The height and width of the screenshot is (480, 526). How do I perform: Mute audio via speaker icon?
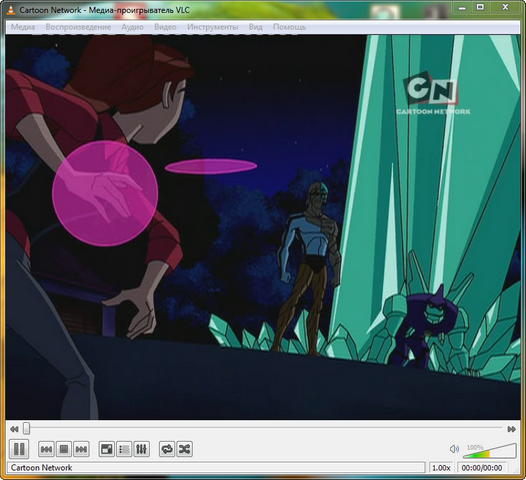pyautogui.click(x=454, y=449)
